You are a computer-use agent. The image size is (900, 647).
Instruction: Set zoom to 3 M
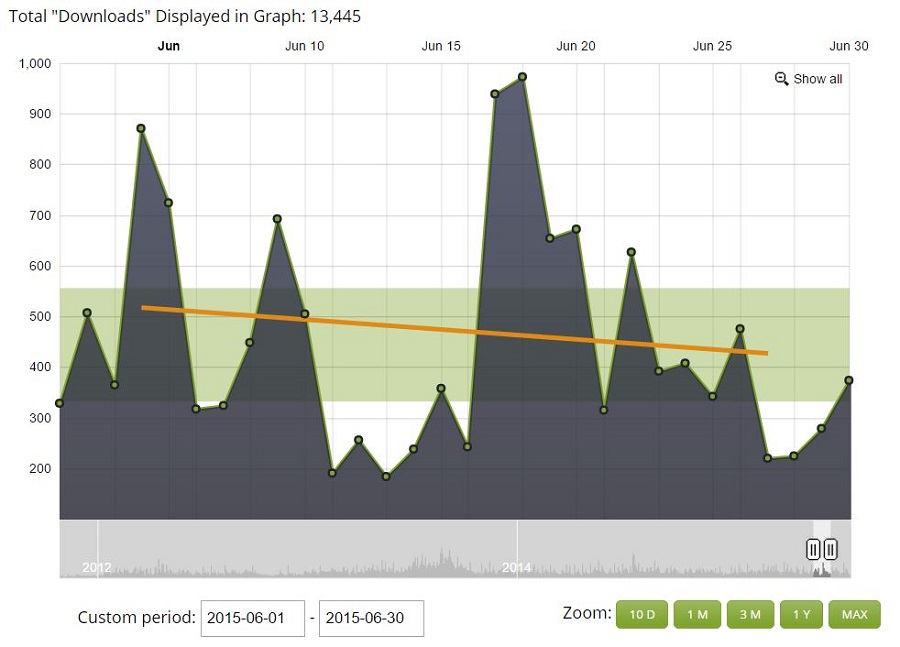(x=750, y=614)
